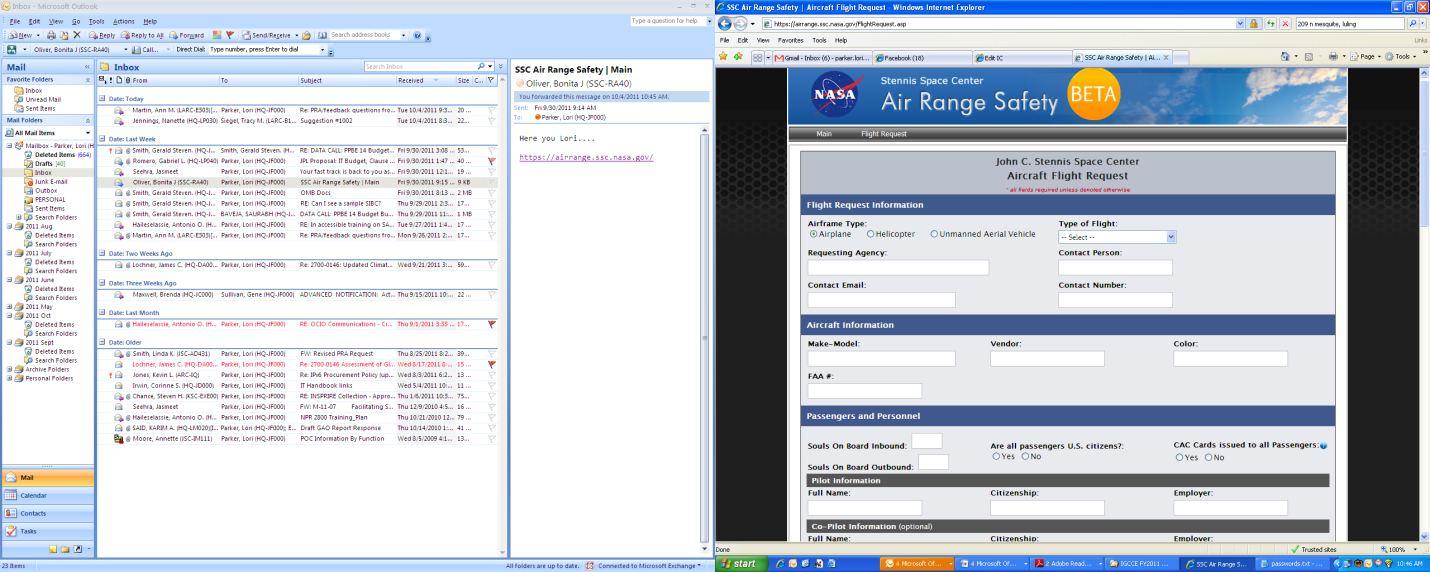Click the Calendar navigation button
The width and height of the screenshot is (1430, 572).
click(x=33, y=495)
